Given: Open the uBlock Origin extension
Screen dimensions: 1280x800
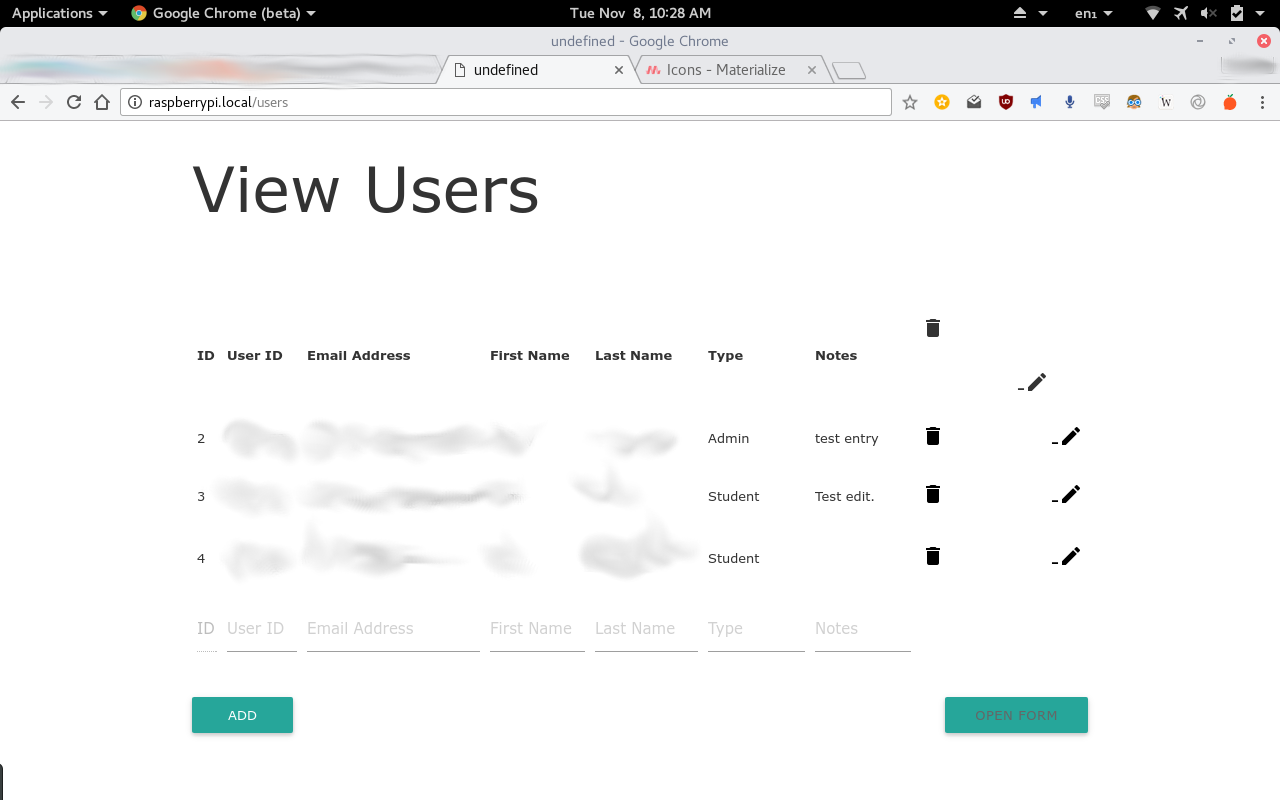Looking at the screenshot, I should click(1006, 102).
